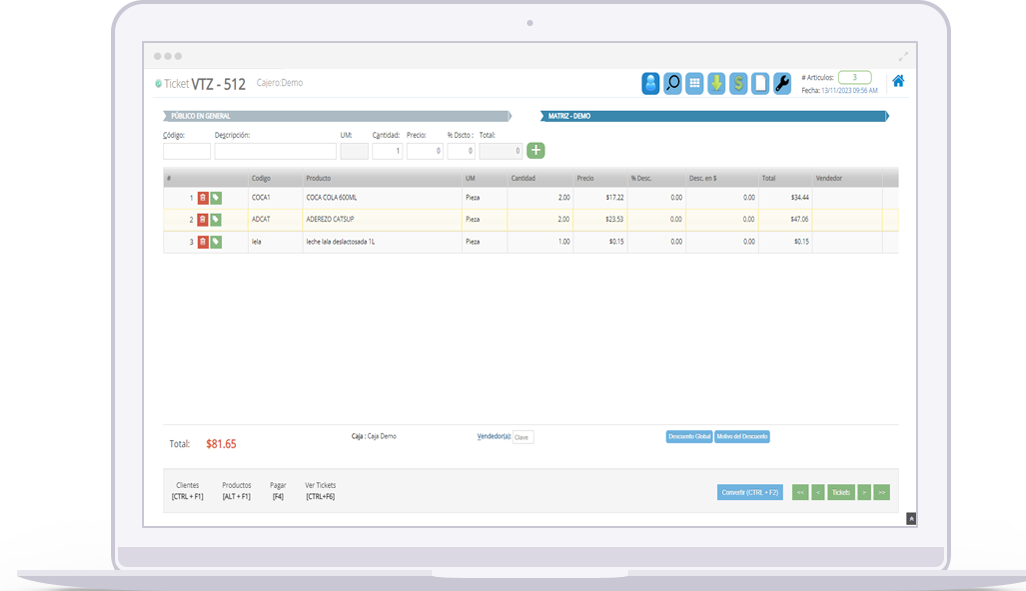1026x591 pixels.
Task: Click the expand arrows icon in window corner
Action: pos(903,56)
